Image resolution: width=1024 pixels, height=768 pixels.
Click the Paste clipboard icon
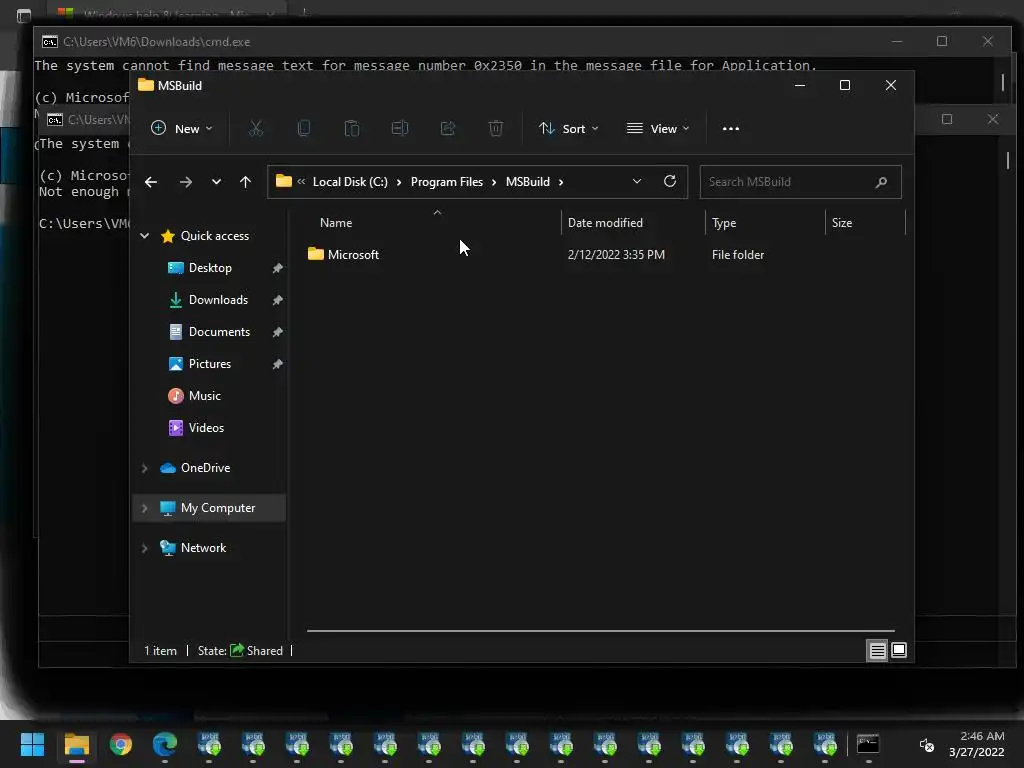point(352,129)
